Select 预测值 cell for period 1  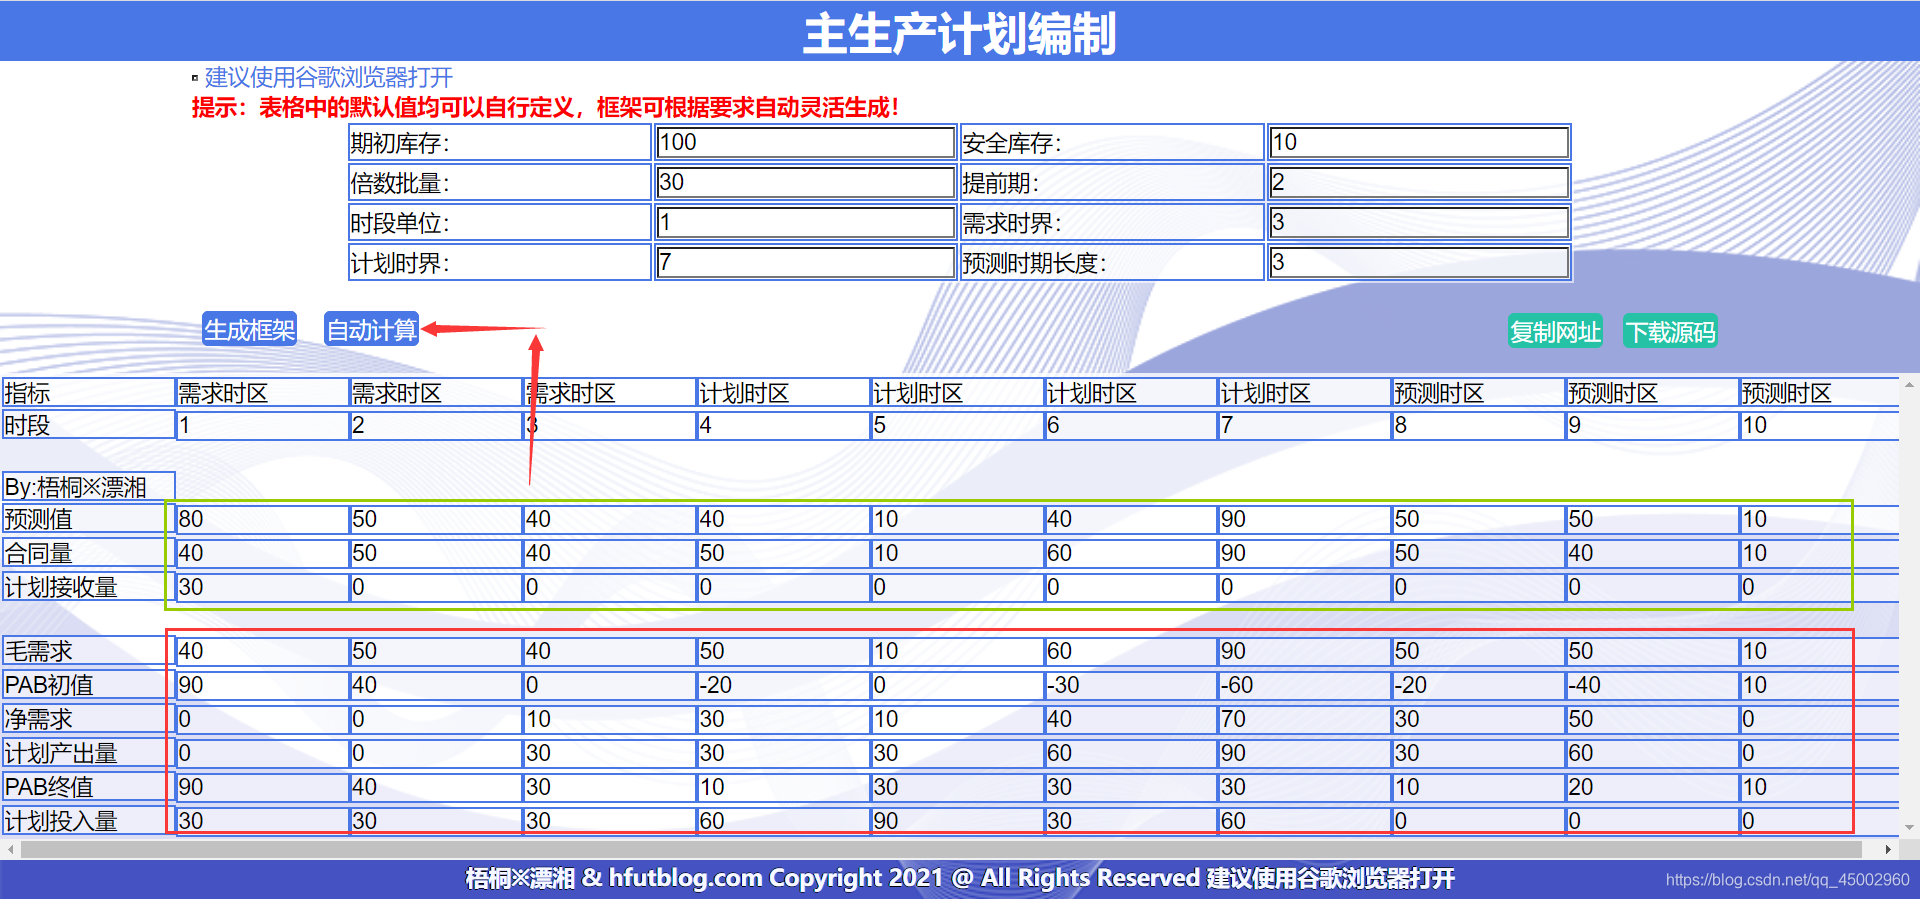(262, 519)
